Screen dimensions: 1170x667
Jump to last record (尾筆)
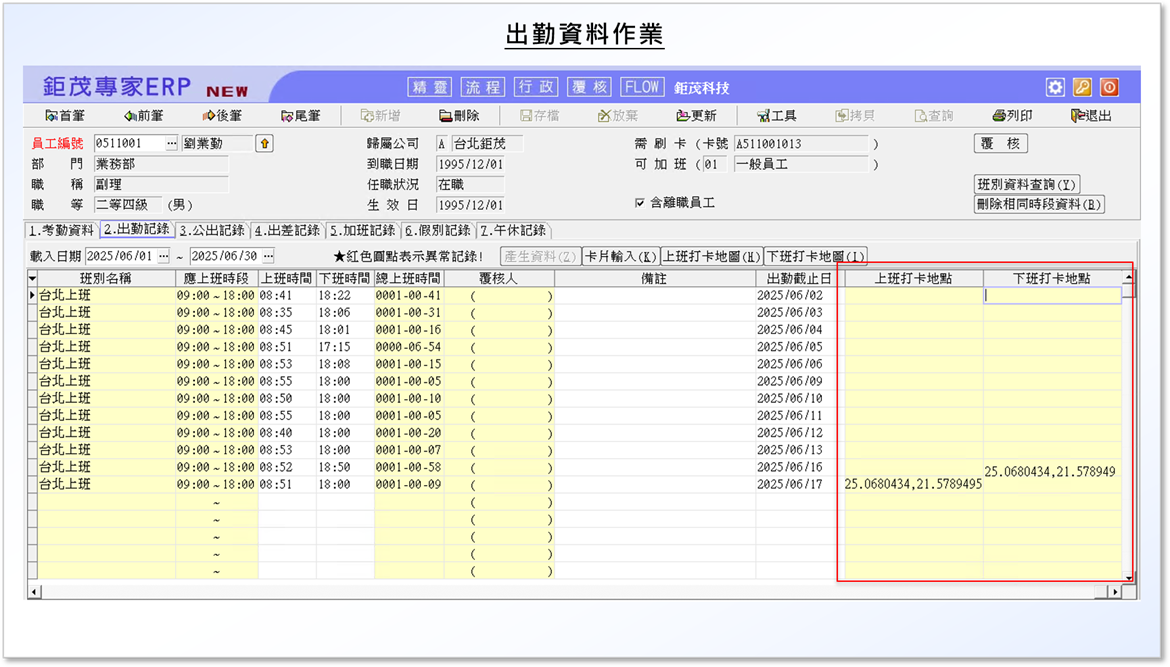[300, 116]
